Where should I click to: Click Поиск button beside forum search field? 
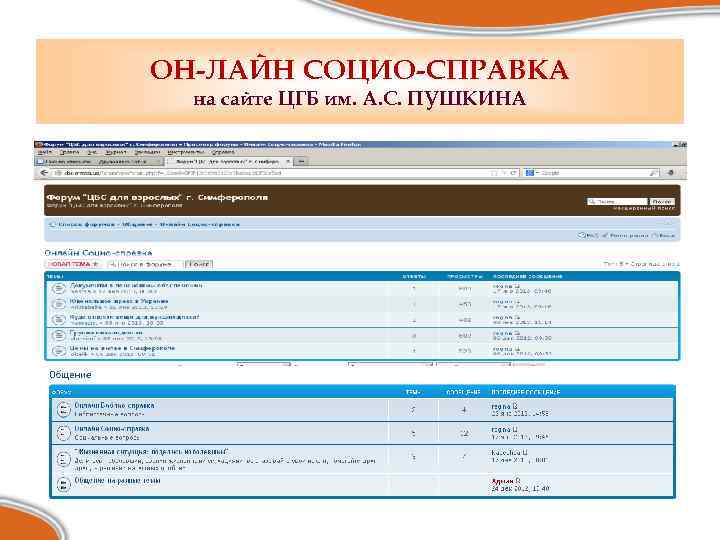coord(199,264)
